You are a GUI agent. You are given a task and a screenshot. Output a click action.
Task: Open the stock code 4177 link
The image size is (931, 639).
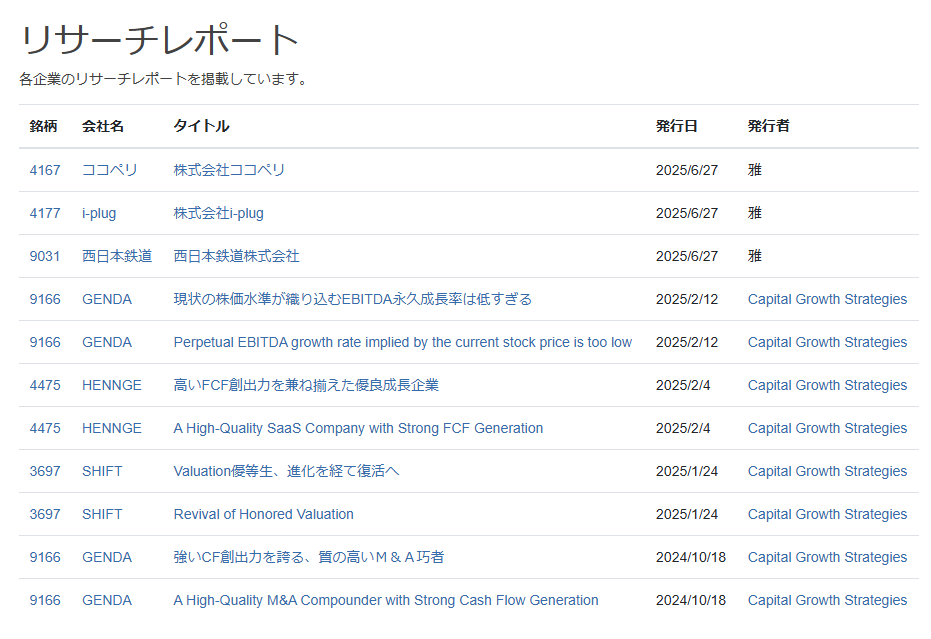[41, 213]
